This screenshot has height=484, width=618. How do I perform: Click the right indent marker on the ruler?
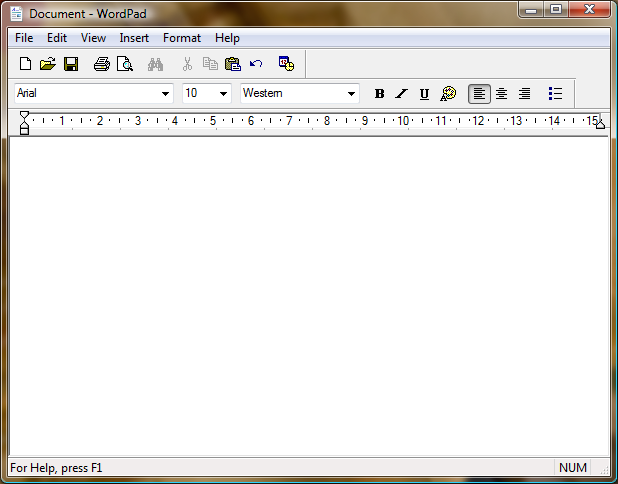click(600, 124)
